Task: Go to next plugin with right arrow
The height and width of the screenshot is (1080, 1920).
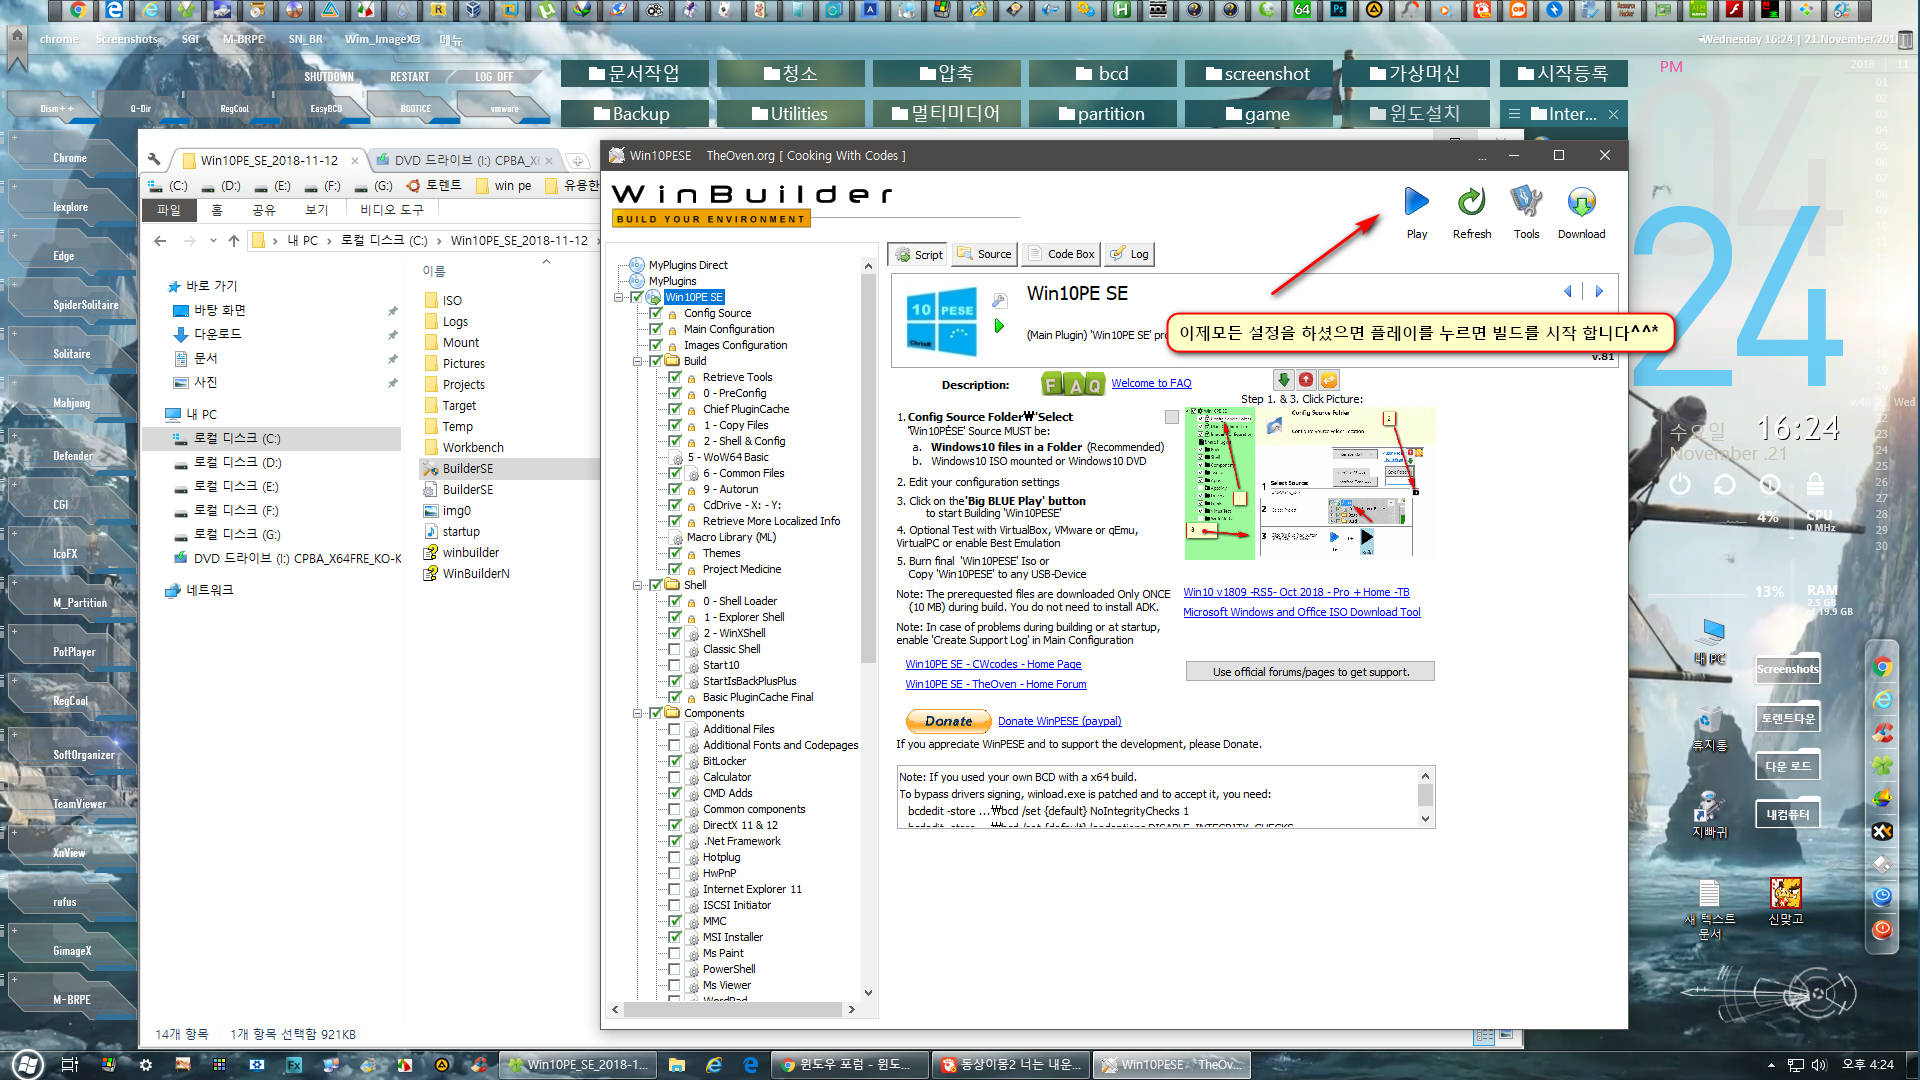Action: pos(1599,291)
